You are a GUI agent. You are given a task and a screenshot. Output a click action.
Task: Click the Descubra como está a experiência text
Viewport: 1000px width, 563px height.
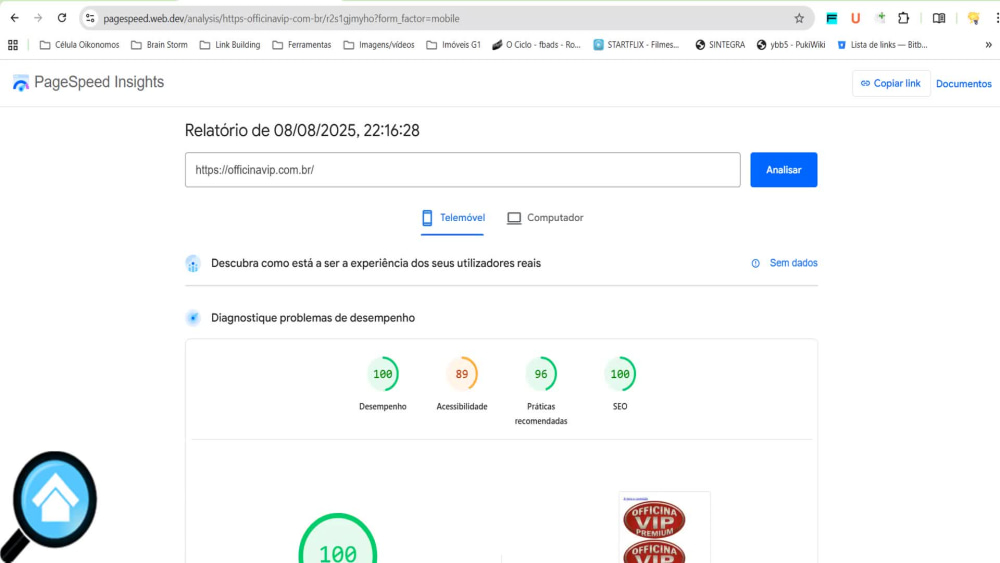[x=376, y=263]
